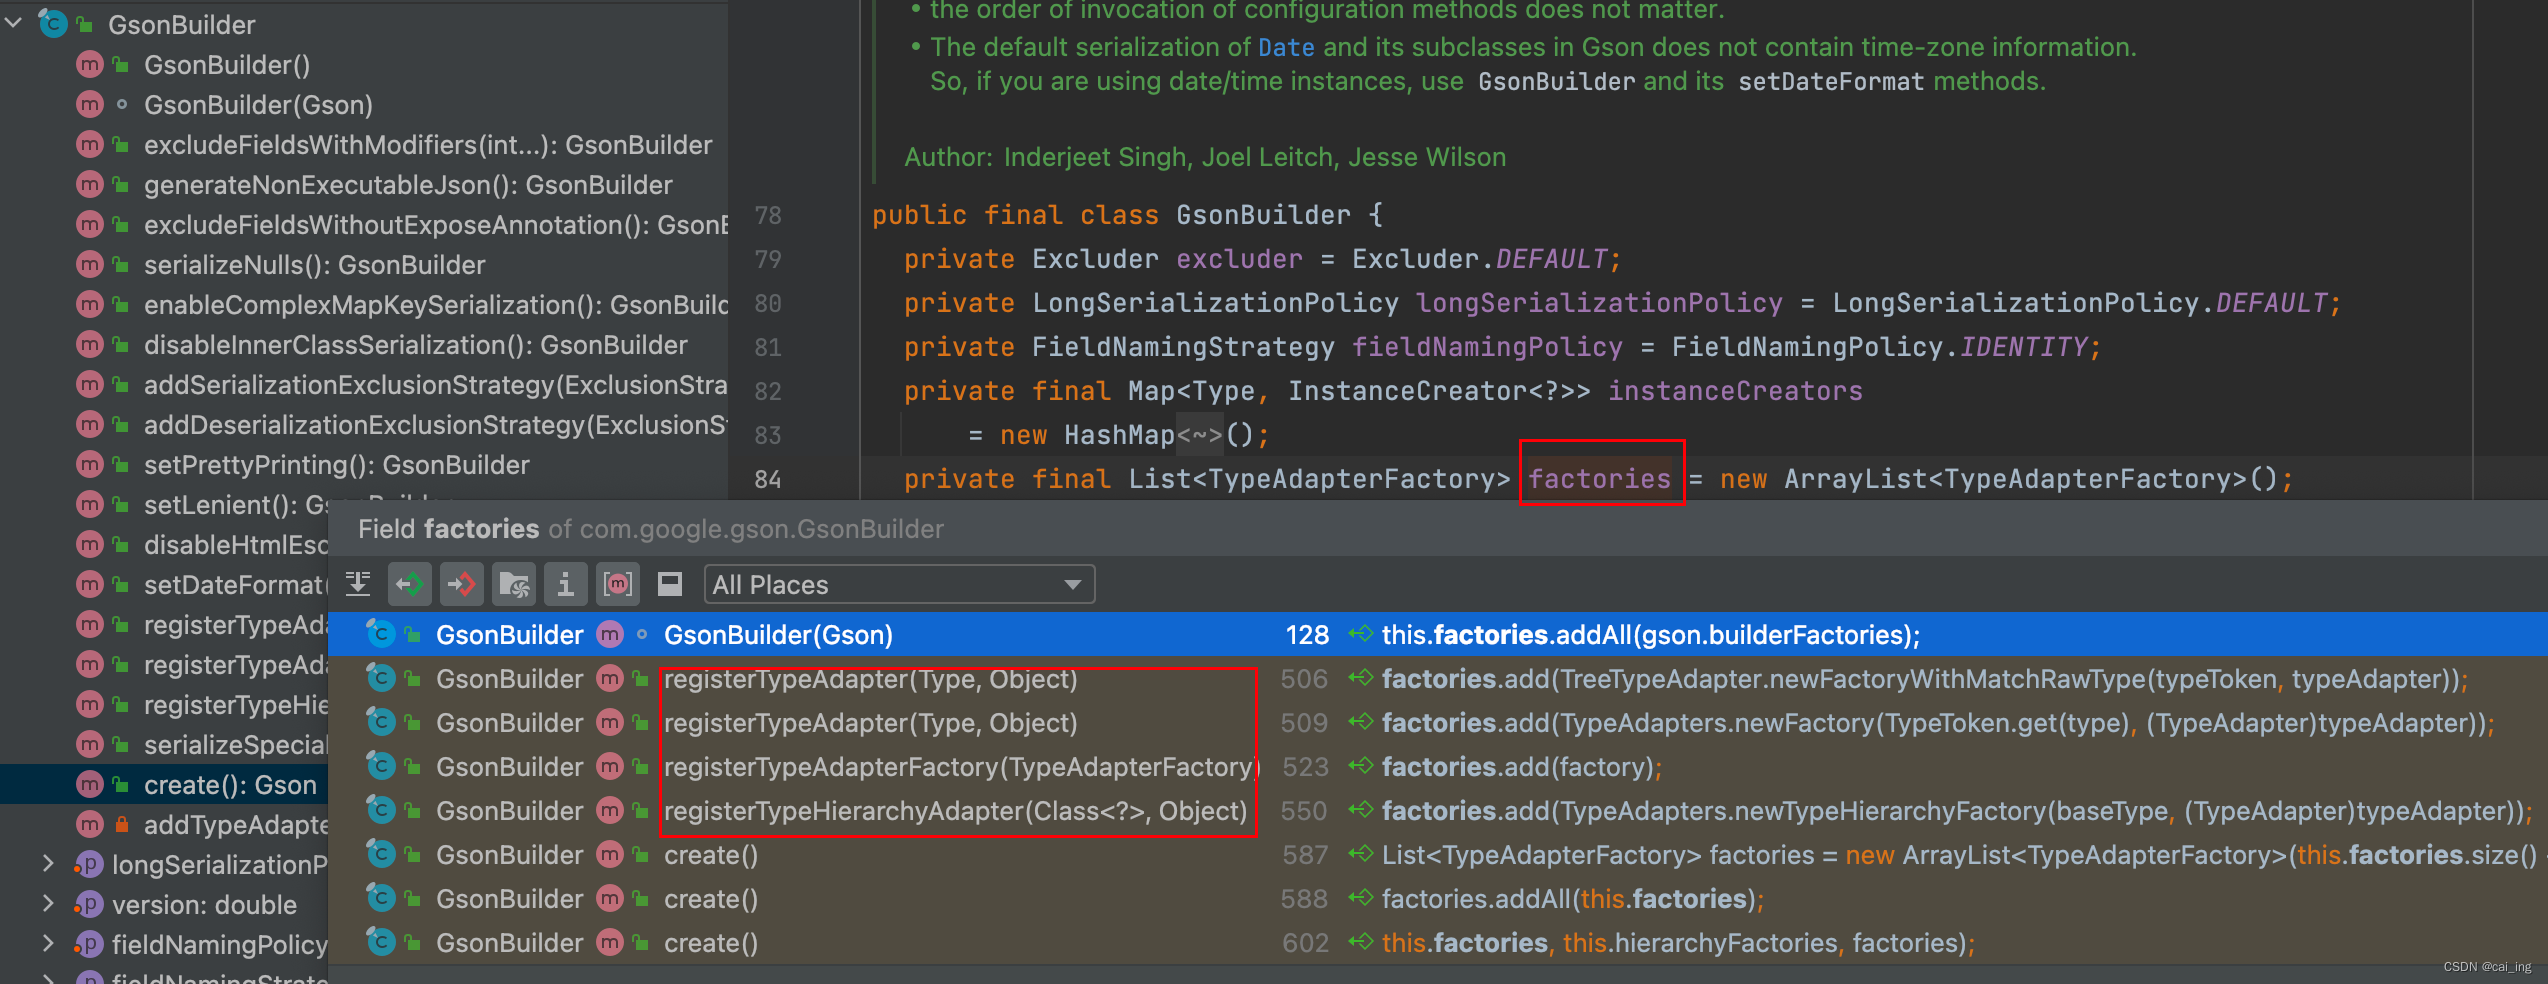This screenshot has width=2548, height=984.
Task: Click the preview panel icon in usages toolbar
Action: click(670, 584)
